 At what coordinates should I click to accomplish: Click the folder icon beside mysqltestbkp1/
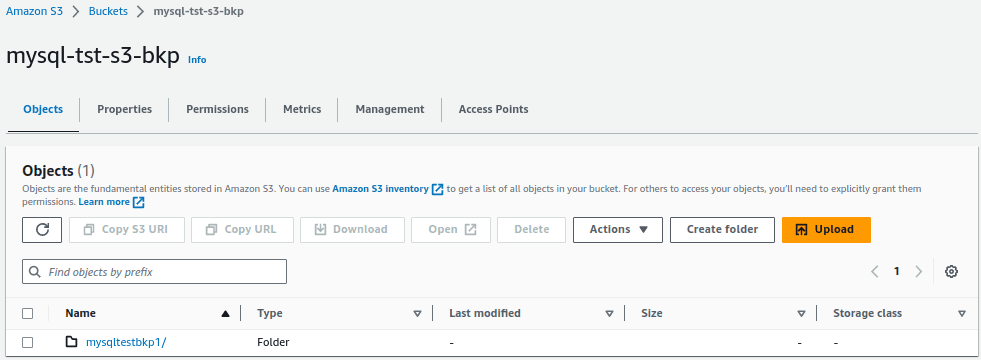tap(72, 342)
